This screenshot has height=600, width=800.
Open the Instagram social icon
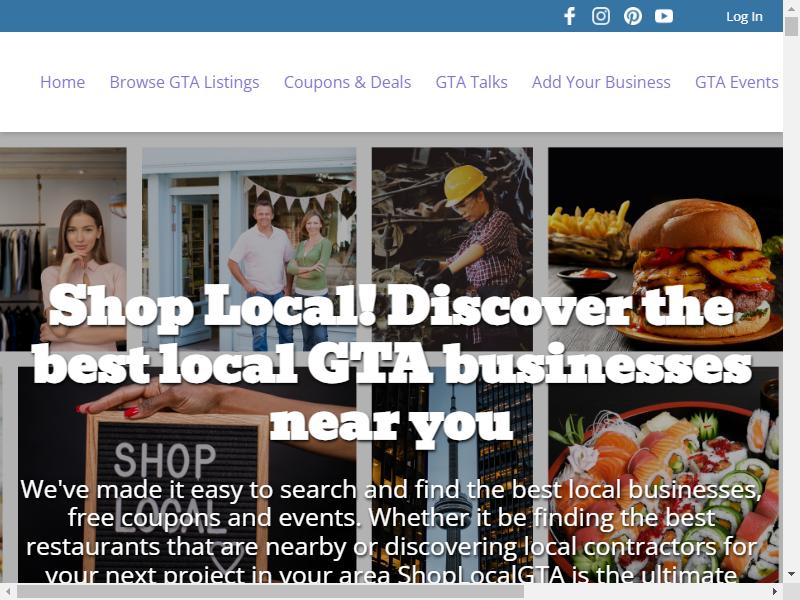[x=601, y=16]
